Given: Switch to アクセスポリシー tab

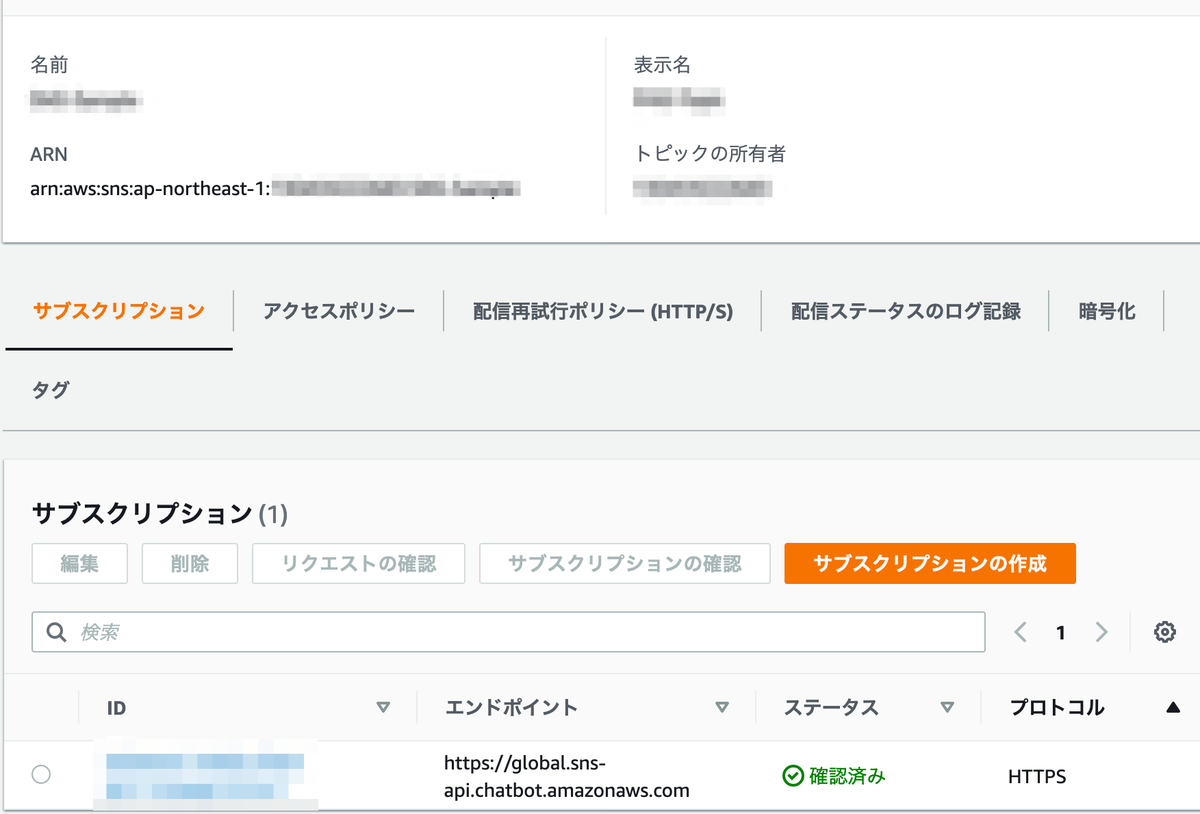Looking at the screenshot, I should (339, 311).
